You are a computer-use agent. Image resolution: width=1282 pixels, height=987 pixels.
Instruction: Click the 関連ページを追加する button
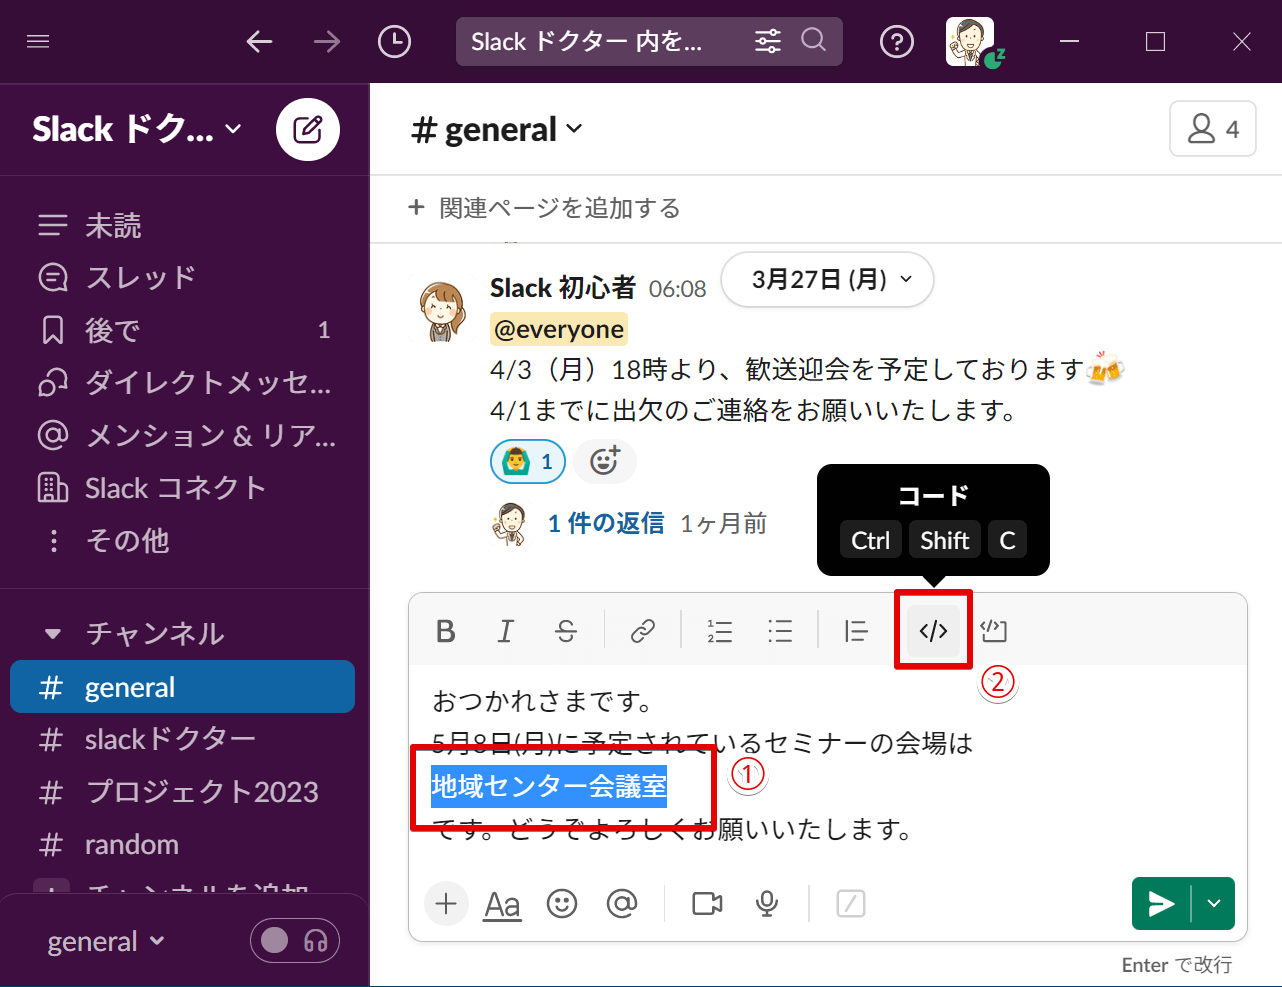[543, 208]
